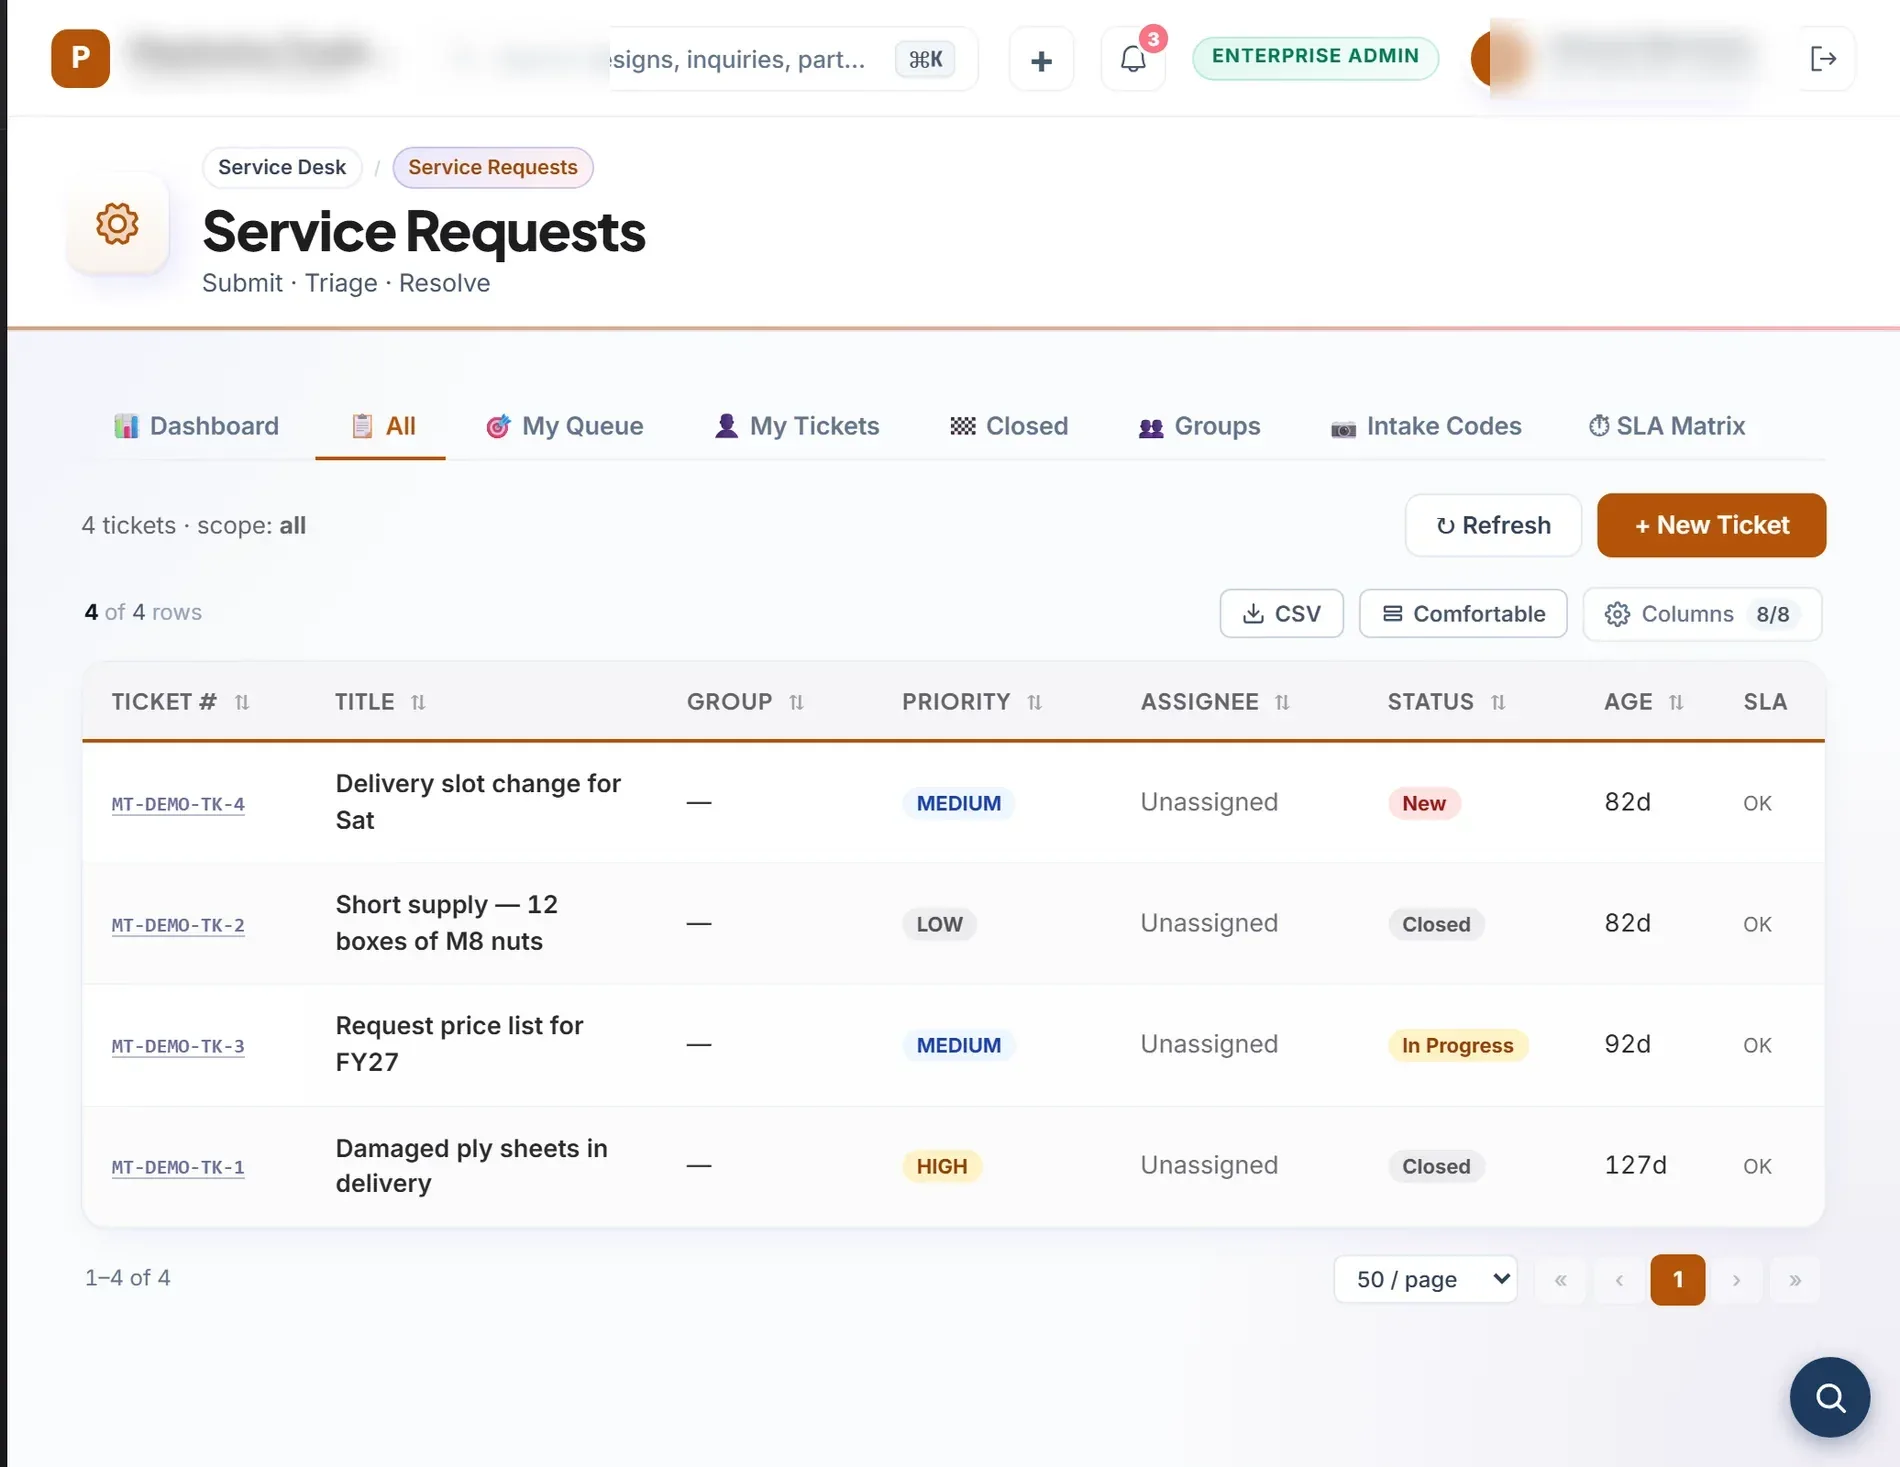Viewport: 1900px width, 1467px height.
Task: Click the In Progress status badge
Action: click(x=1457, y=1045)
